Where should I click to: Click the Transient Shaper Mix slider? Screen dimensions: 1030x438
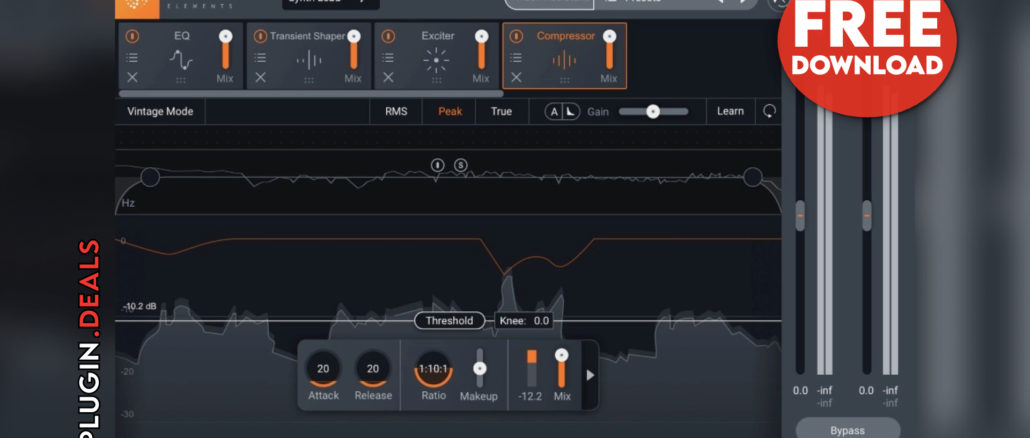click(353, 49)
